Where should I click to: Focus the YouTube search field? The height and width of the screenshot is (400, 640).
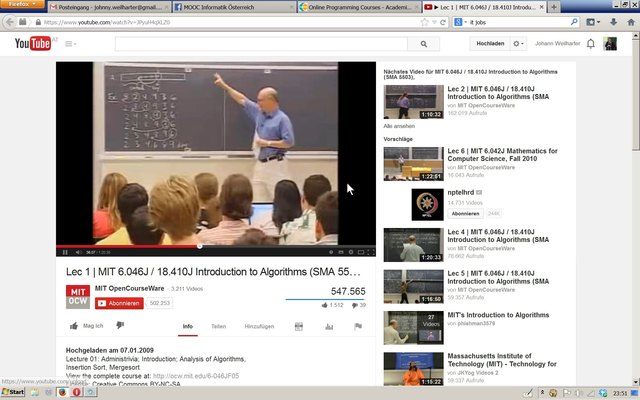[261, 44]
